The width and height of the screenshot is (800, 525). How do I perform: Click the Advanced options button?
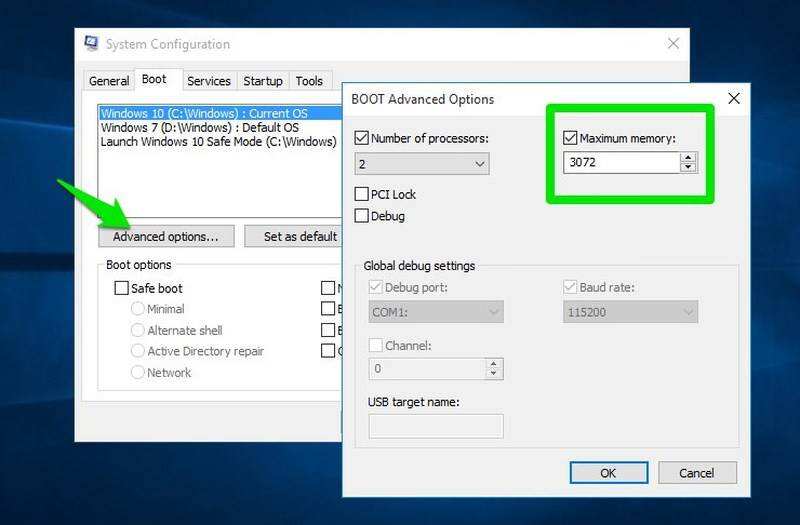(x=165, y=237)
